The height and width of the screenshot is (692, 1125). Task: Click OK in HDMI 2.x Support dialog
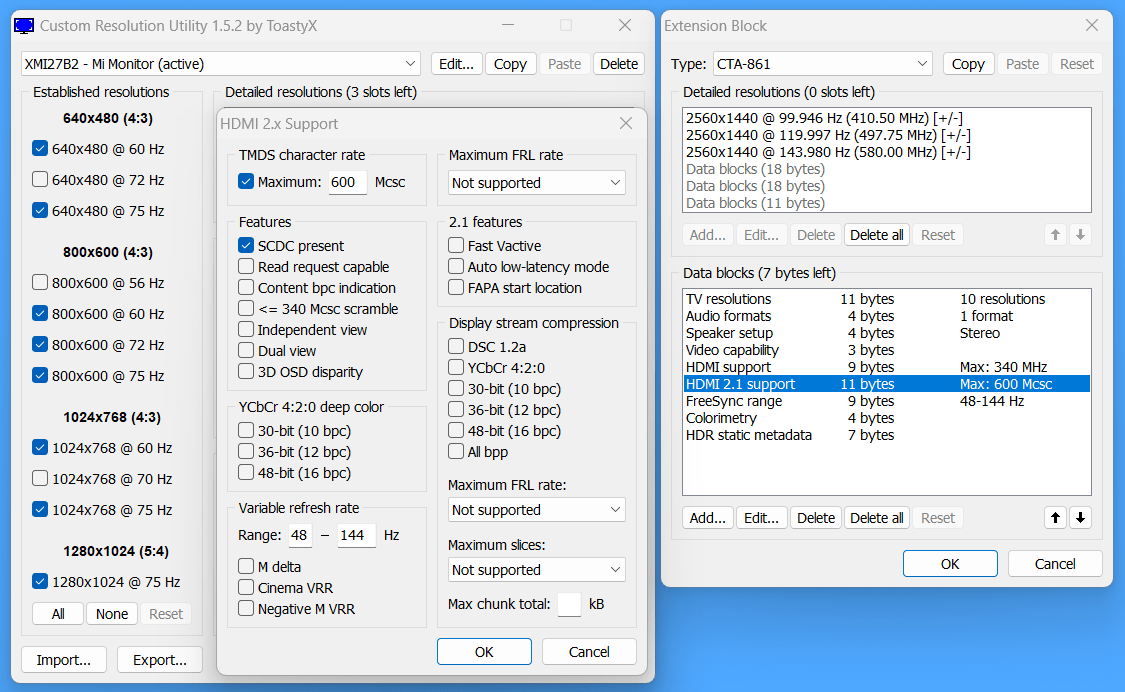(484, 652)
